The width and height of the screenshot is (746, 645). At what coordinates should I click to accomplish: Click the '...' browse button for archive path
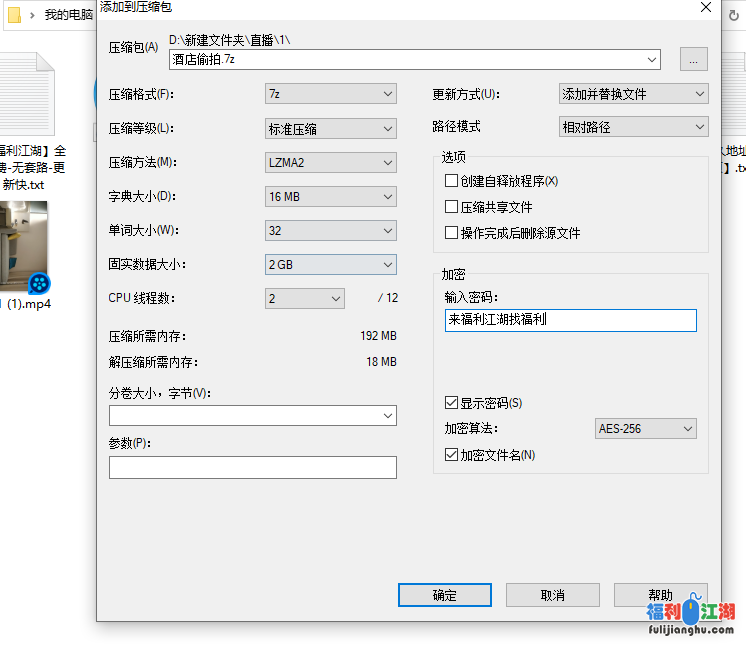coord(693,59)
